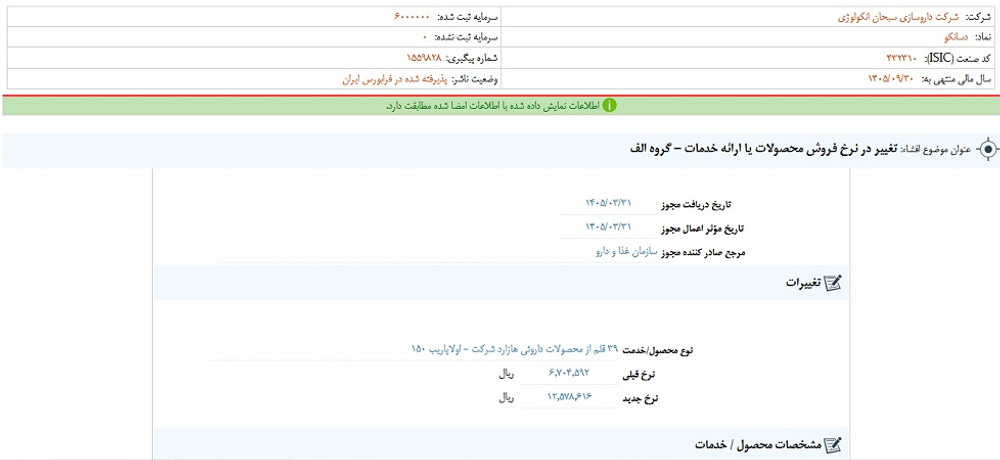Click the label نرخ جدید
This screenshot has height=460, width=1000.
[x=640, y=399]
